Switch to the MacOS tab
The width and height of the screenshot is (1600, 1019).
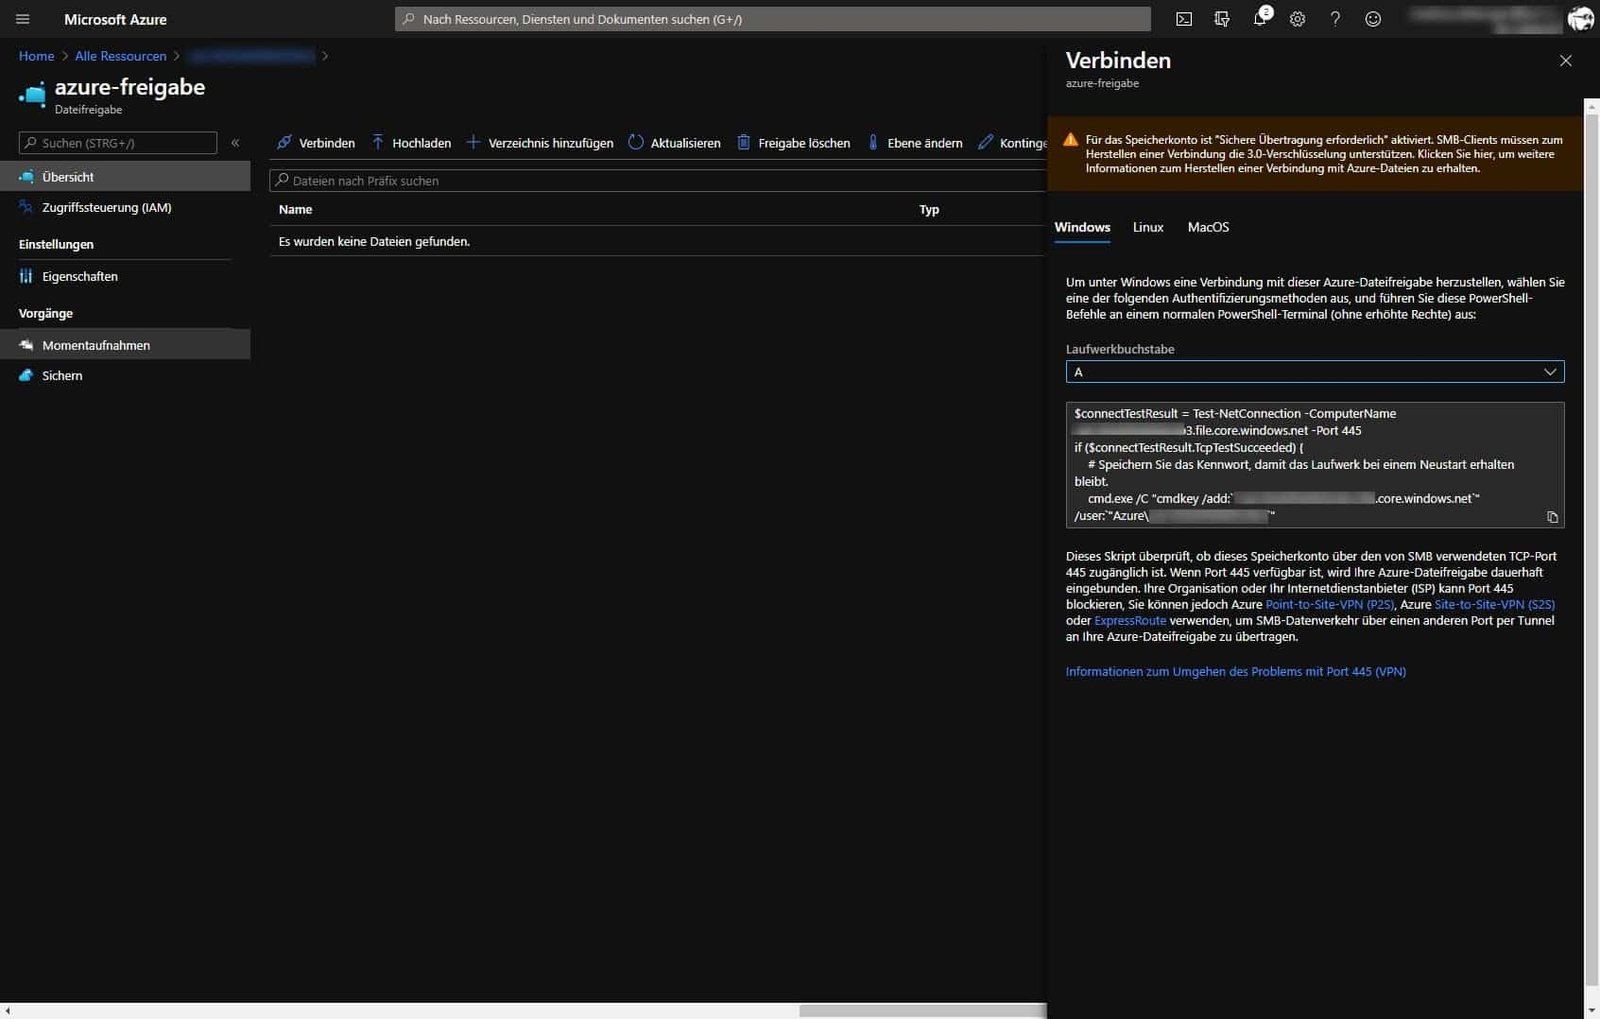coord(1208,227)
